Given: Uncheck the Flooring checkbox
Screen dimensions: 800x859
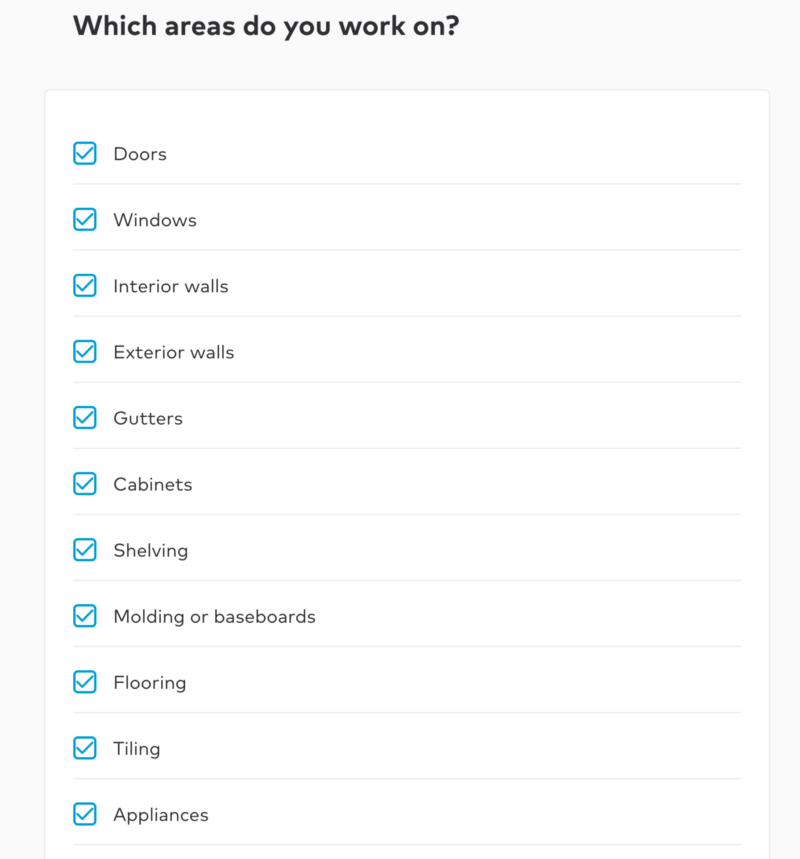Looking at the screenshot, I should coord(85,682).
